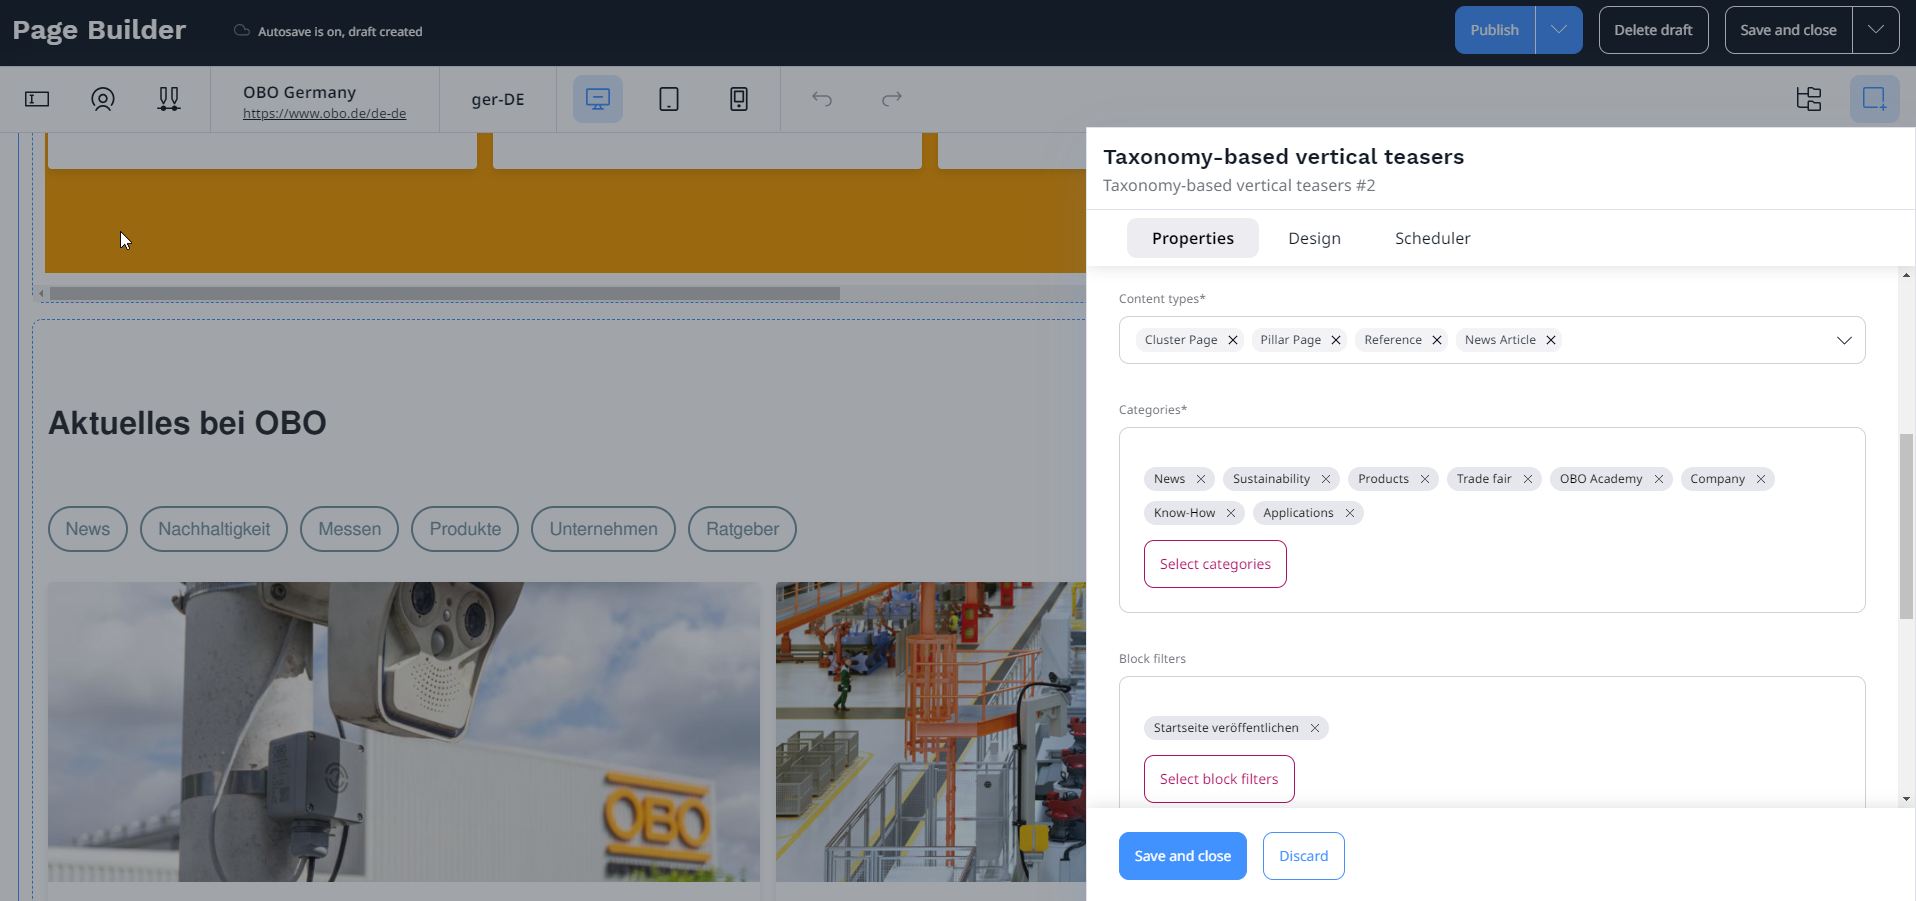Toggle the Nachhaltigkeit filter pill
This screenshot has width=1916, height=901.
coord(213,529)
